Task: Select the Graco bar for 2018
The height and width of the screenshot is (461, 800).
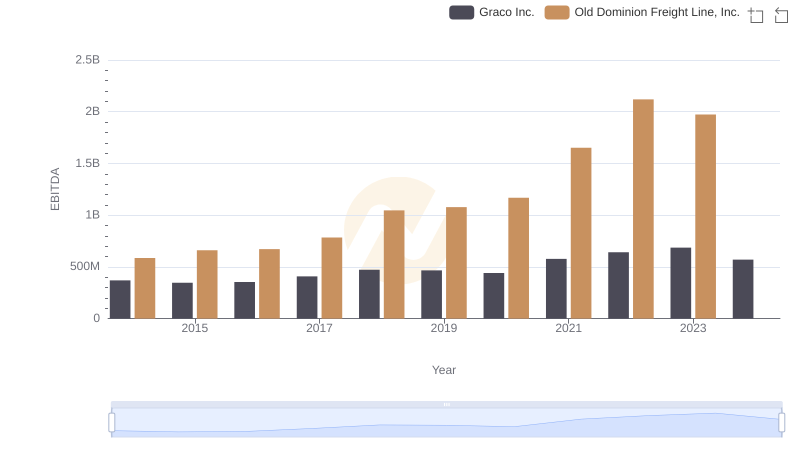Action: point(369,294)
